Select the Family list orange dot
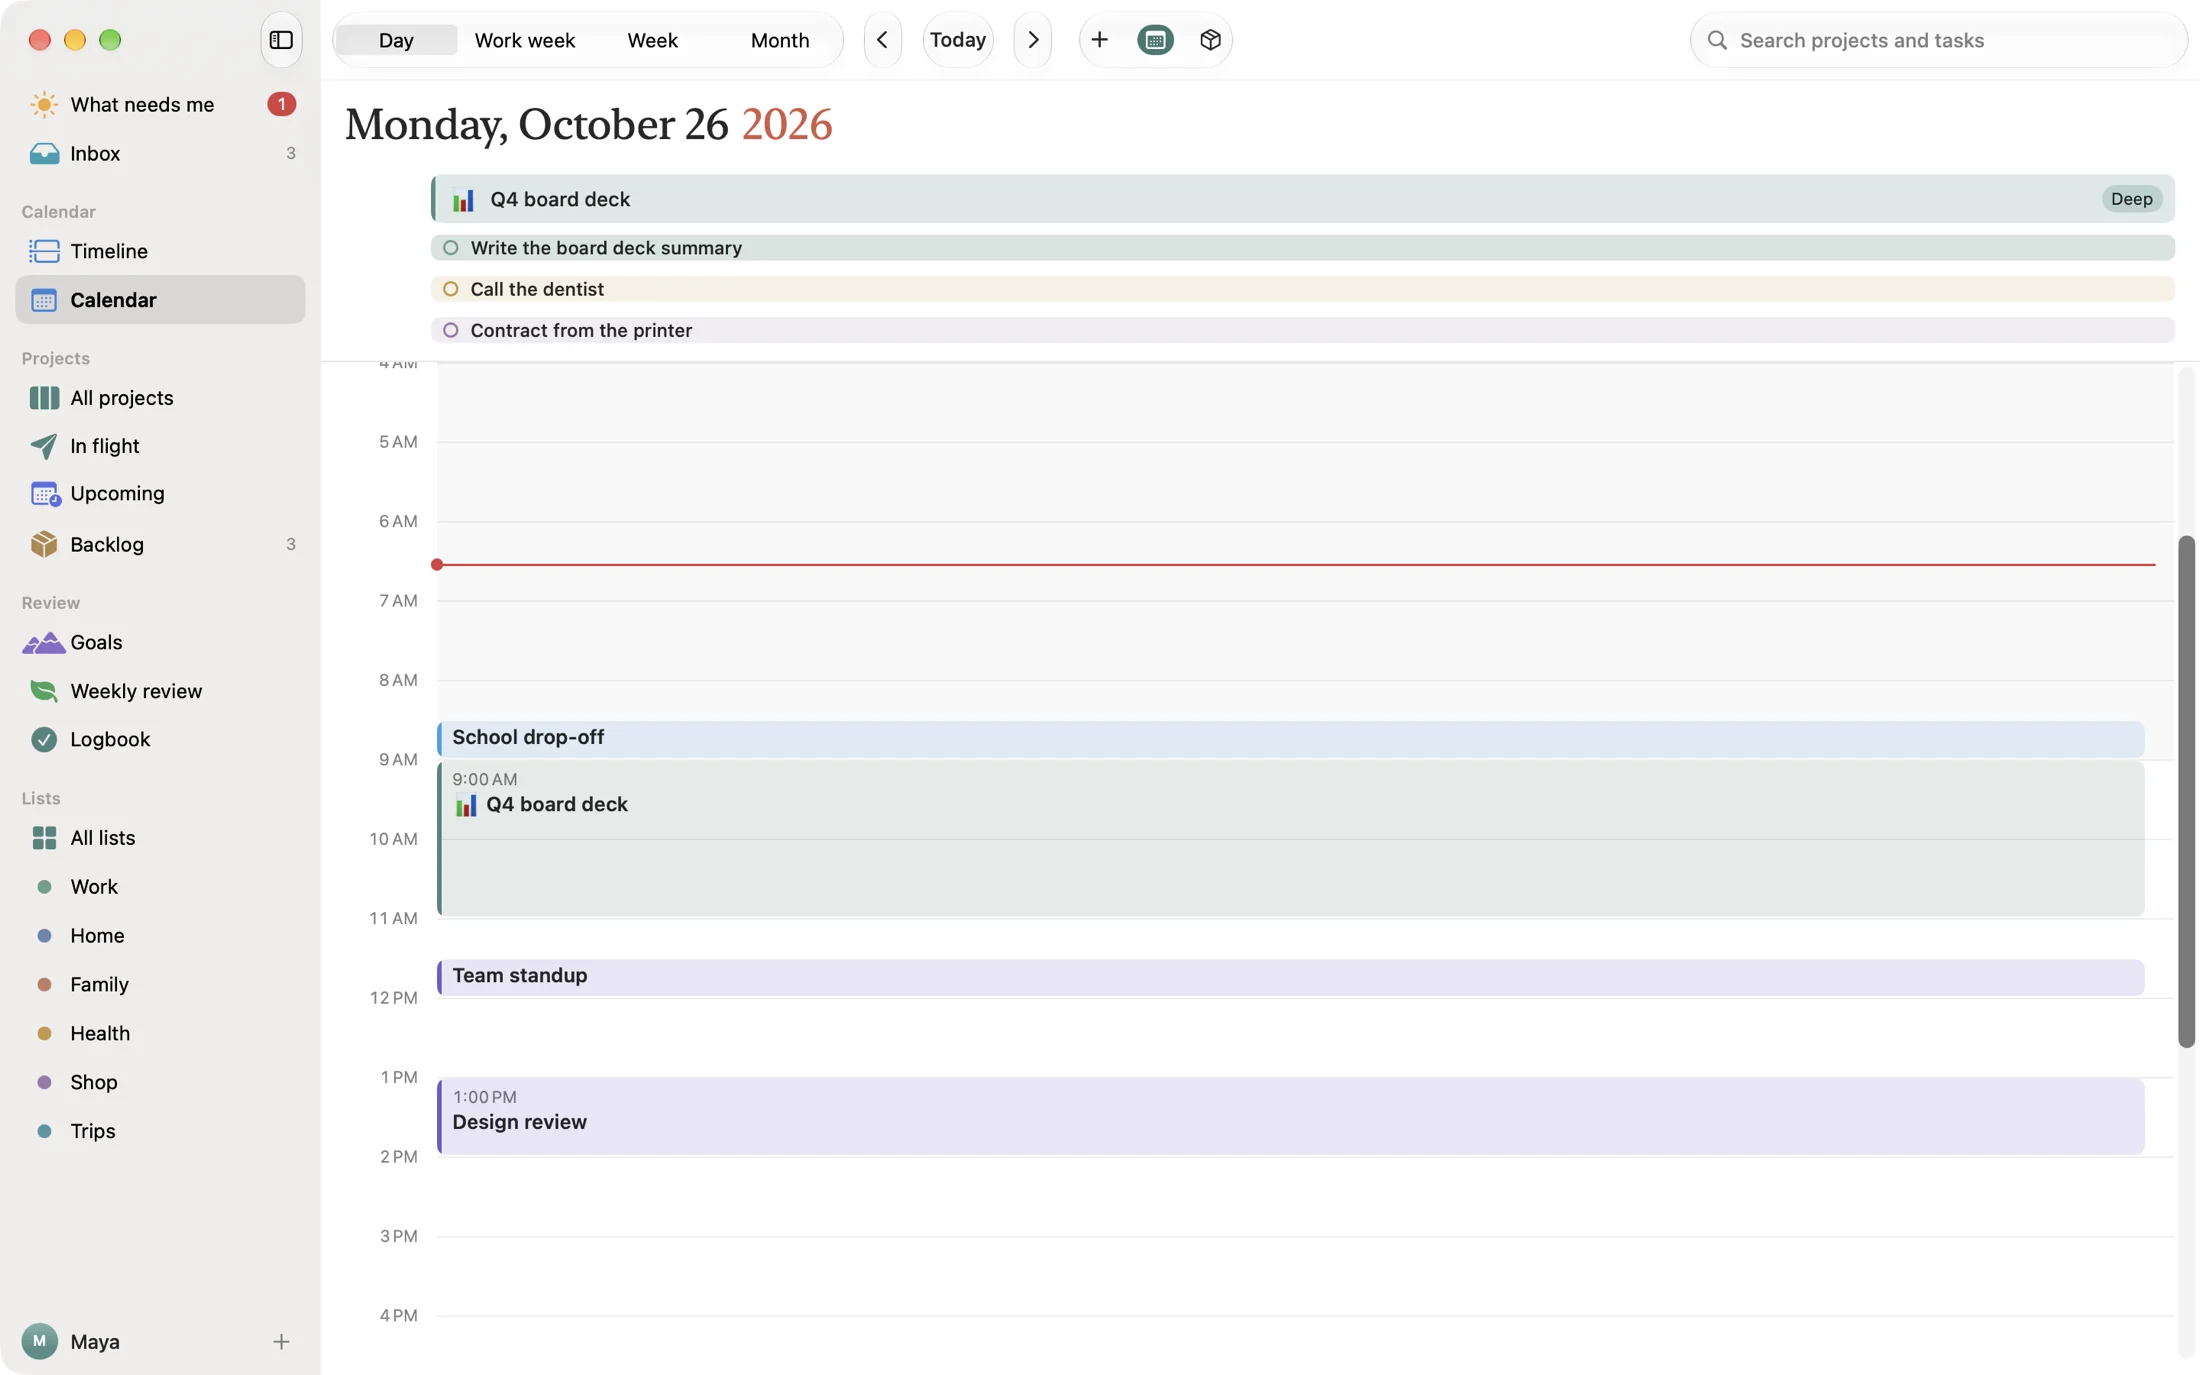Image resolution: width=2200 pixels, height=1375 pixels. pos(44,985)
